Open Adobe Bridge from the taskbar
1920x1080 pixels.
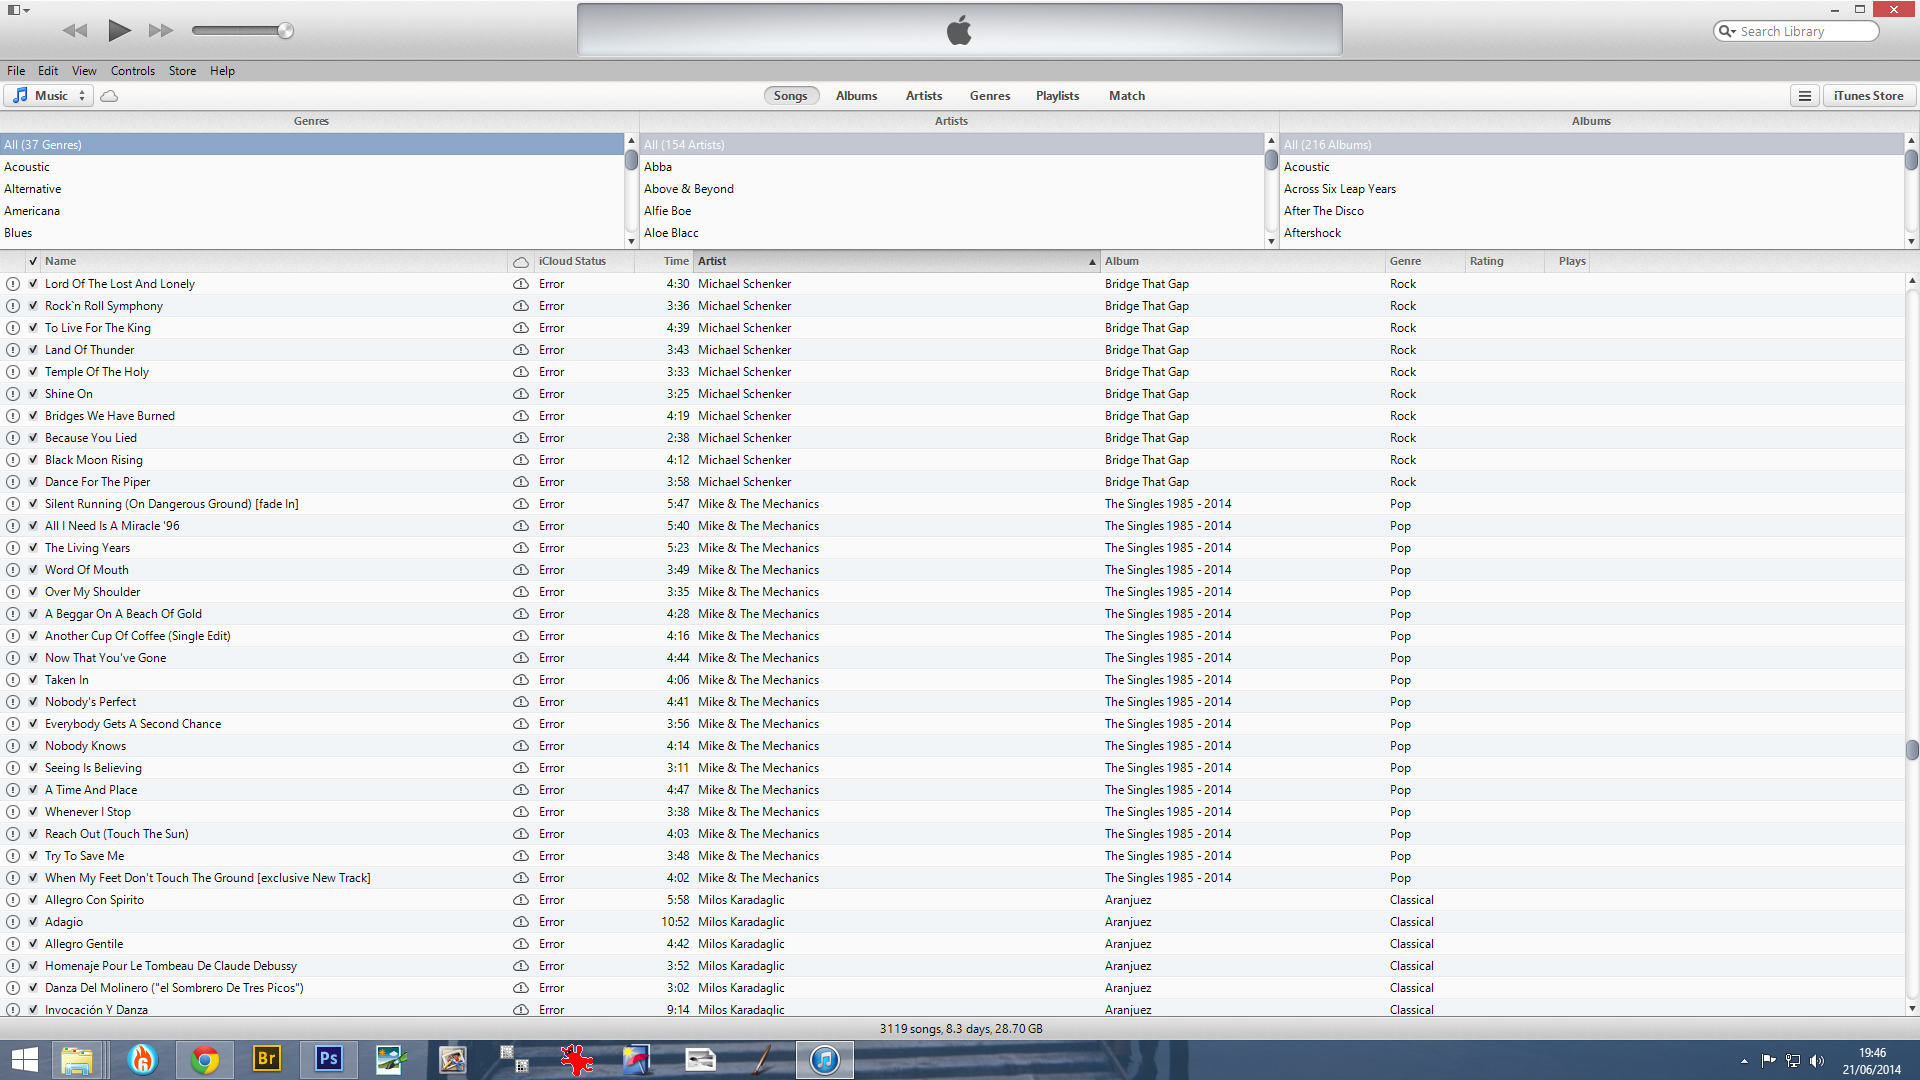click(266, 1059)
